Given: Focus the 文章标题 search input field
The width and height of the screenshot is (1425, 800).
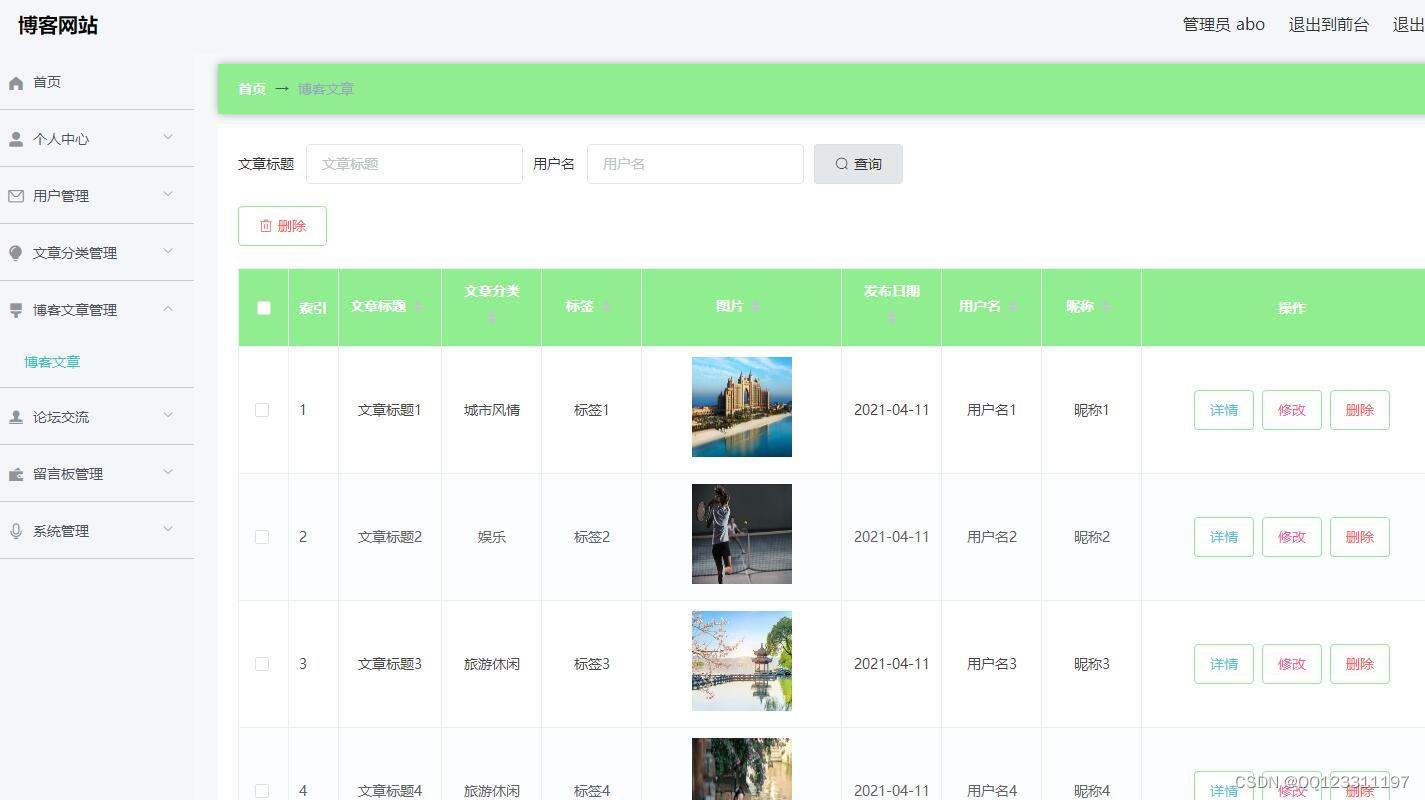Looking at the screenshot, I should (x=414, y=164).
